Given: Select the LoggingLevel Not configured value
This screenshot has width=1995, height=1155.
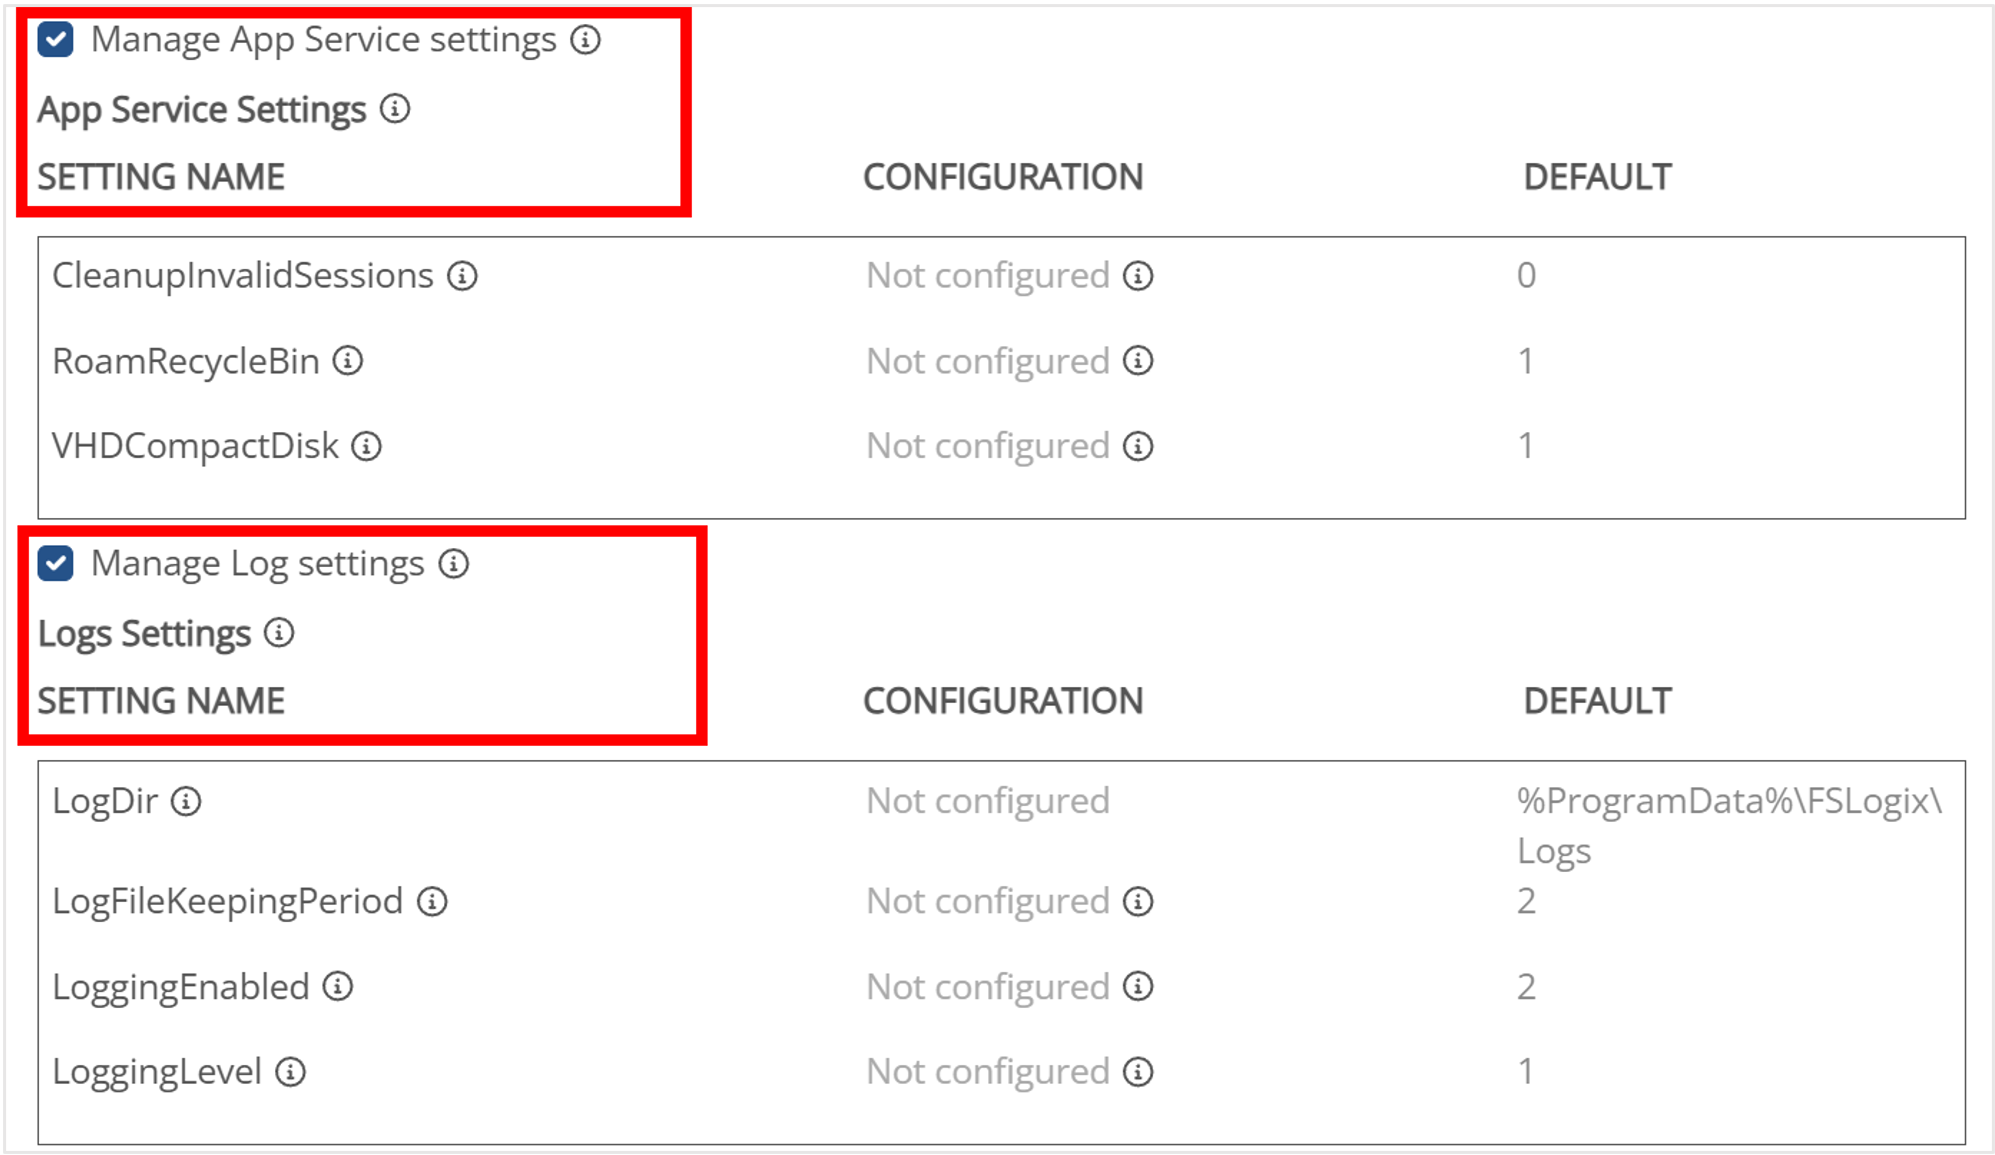Looking at the screenshot, I should coord(987,1072).
